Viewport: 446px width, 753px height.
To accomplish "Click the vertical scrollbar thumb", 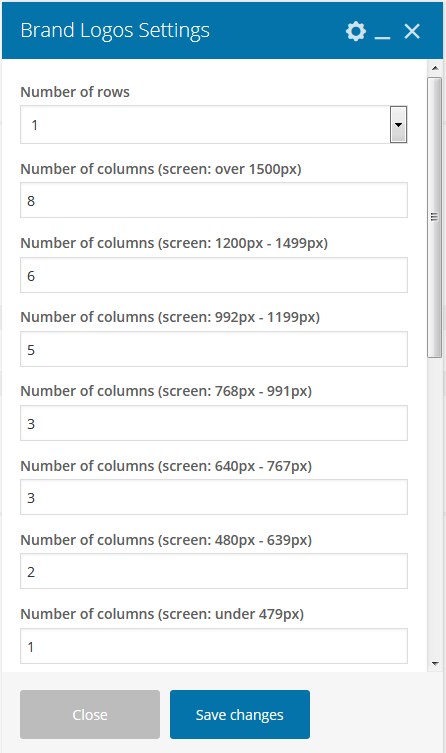I will click(x=434, y=217).
